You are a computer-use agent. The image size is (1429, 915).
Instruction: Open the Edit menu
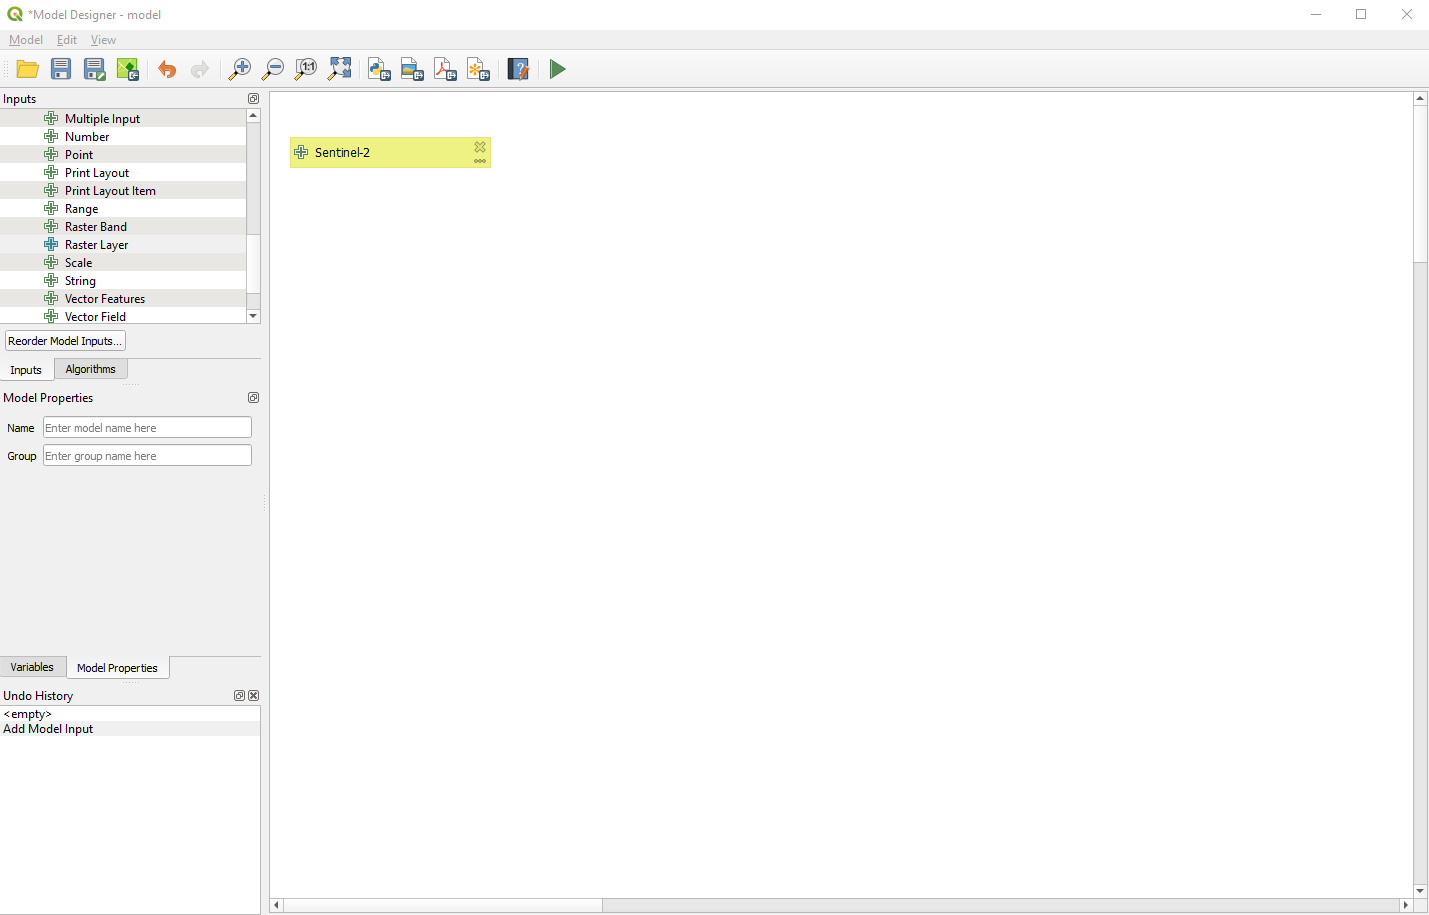67,40
